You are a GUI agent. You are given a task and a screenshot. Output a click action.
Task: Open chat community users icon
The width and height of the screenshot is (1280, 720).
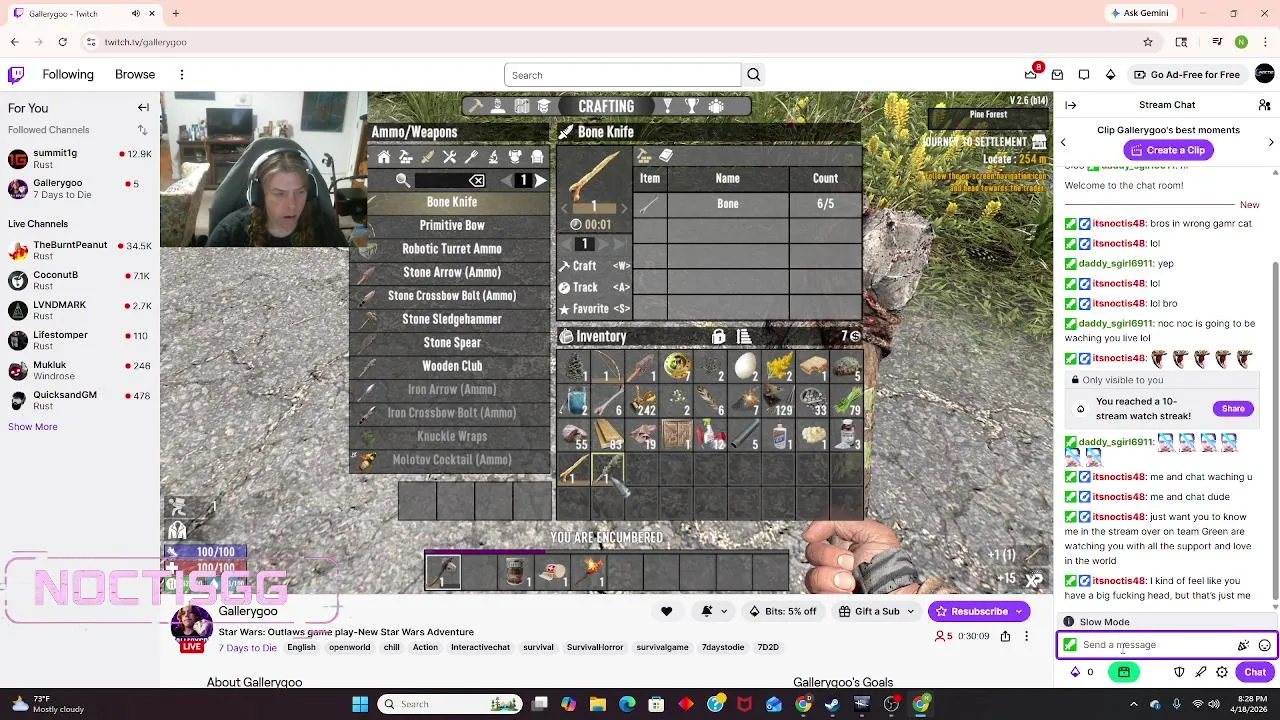point(1264,105)
